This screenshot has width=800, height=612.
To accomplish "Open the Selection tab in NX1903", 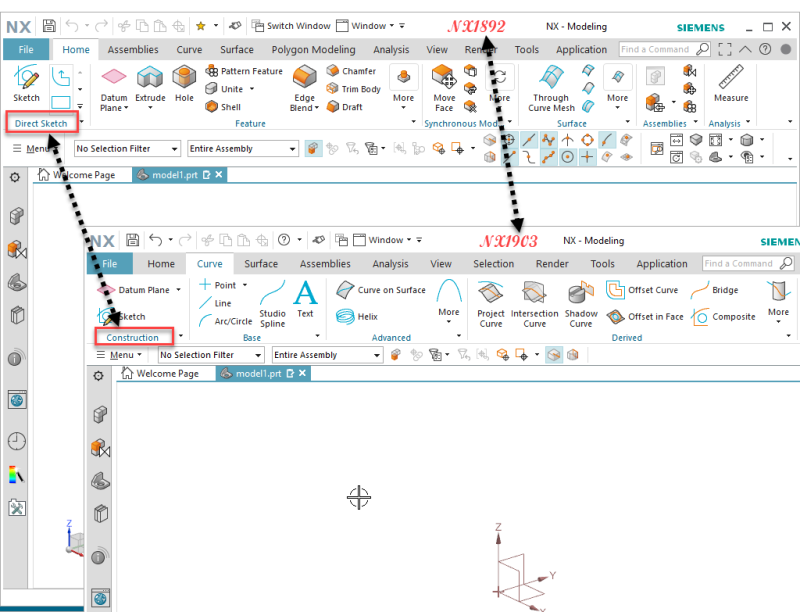I will click(493, 264).
